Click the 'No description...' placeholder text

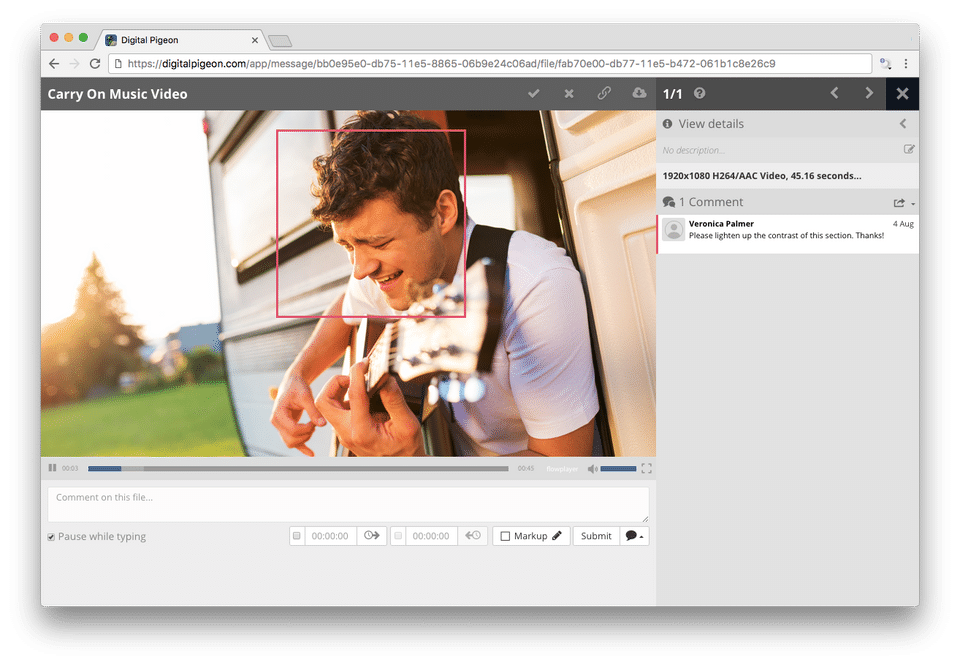[x=693, y=150]
